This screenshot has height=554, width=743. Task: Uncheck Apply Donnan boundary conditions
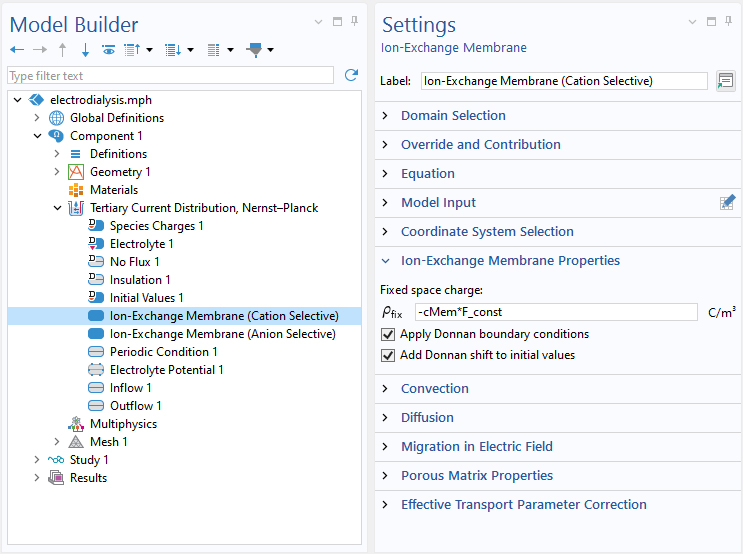(389, 335)
